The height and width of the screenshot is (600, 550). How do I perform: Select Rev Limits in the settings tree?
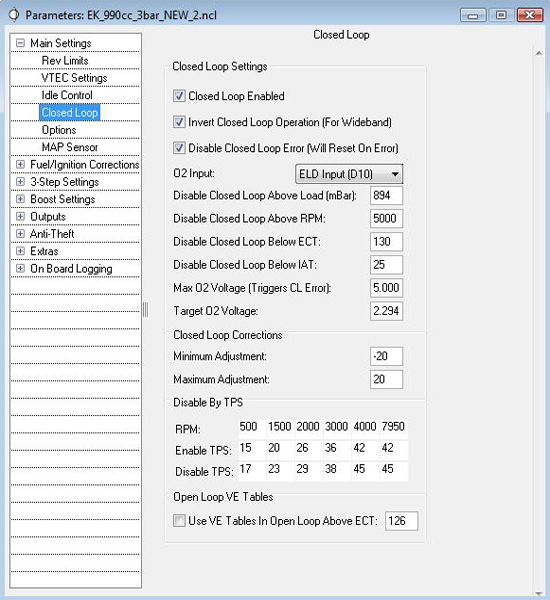(x=65, y=60)
